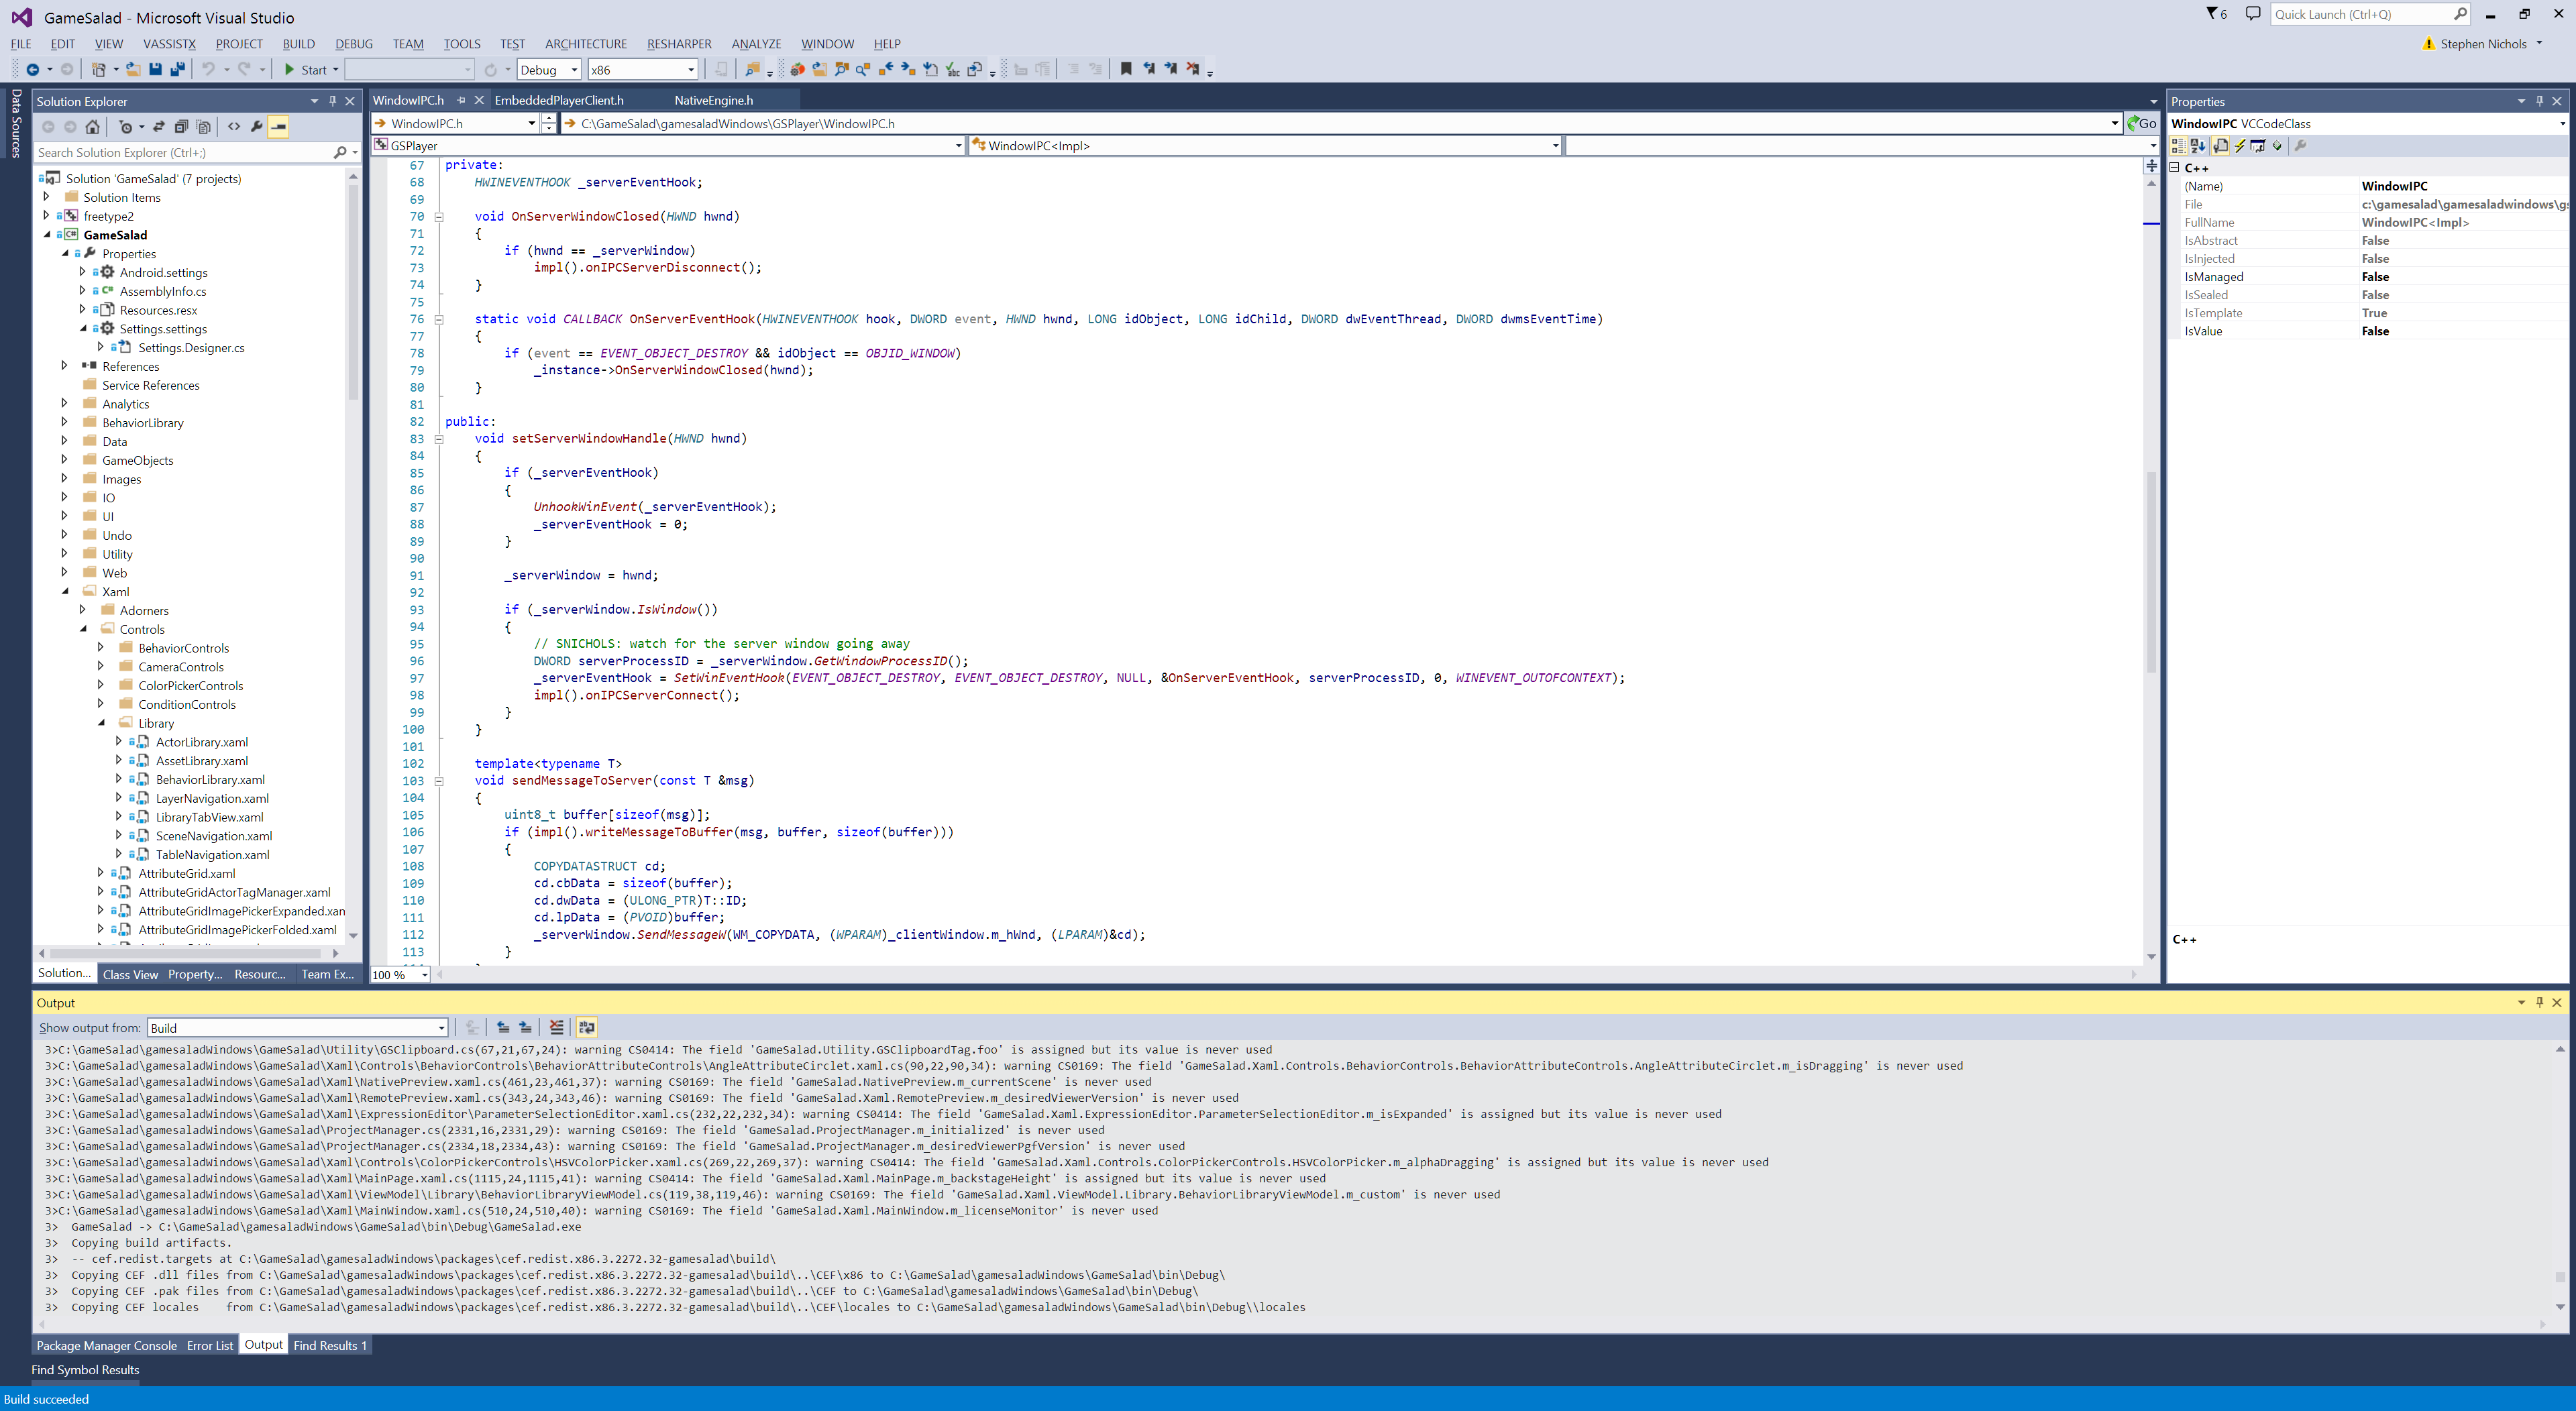The width and height of the screenshot is (2576, 1411).
Task: Click the Home icon in Solution Explorer
Action: click(93, 127)
